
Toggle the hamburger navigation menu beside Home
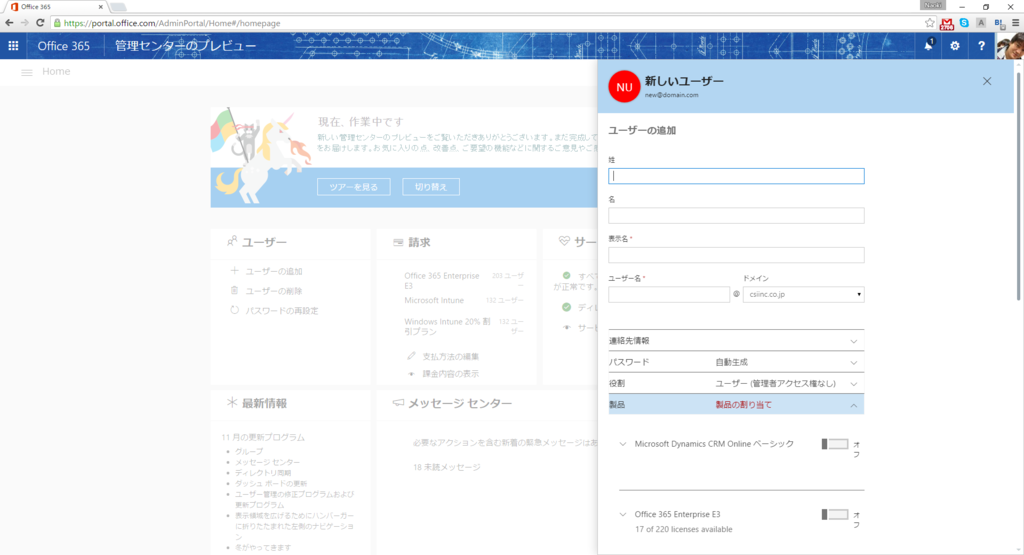pos(27,72)
